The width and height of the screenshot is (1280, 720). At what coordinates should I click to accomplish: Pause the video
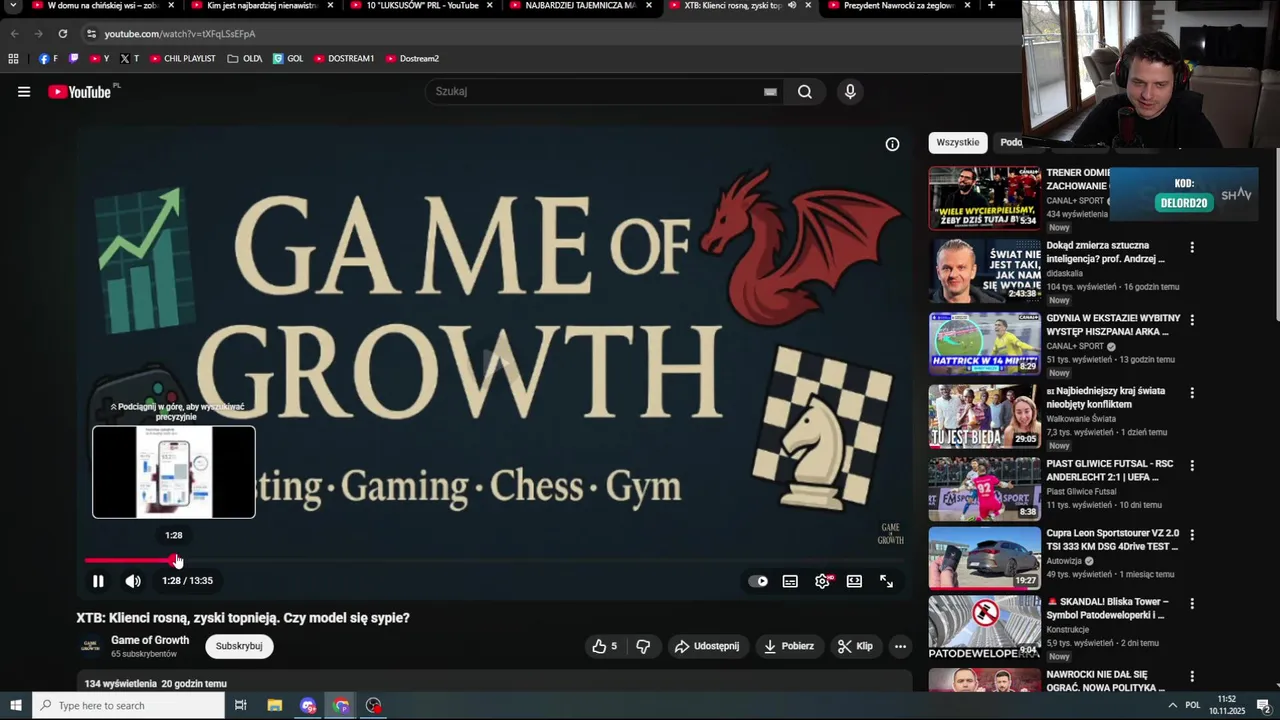98,581
